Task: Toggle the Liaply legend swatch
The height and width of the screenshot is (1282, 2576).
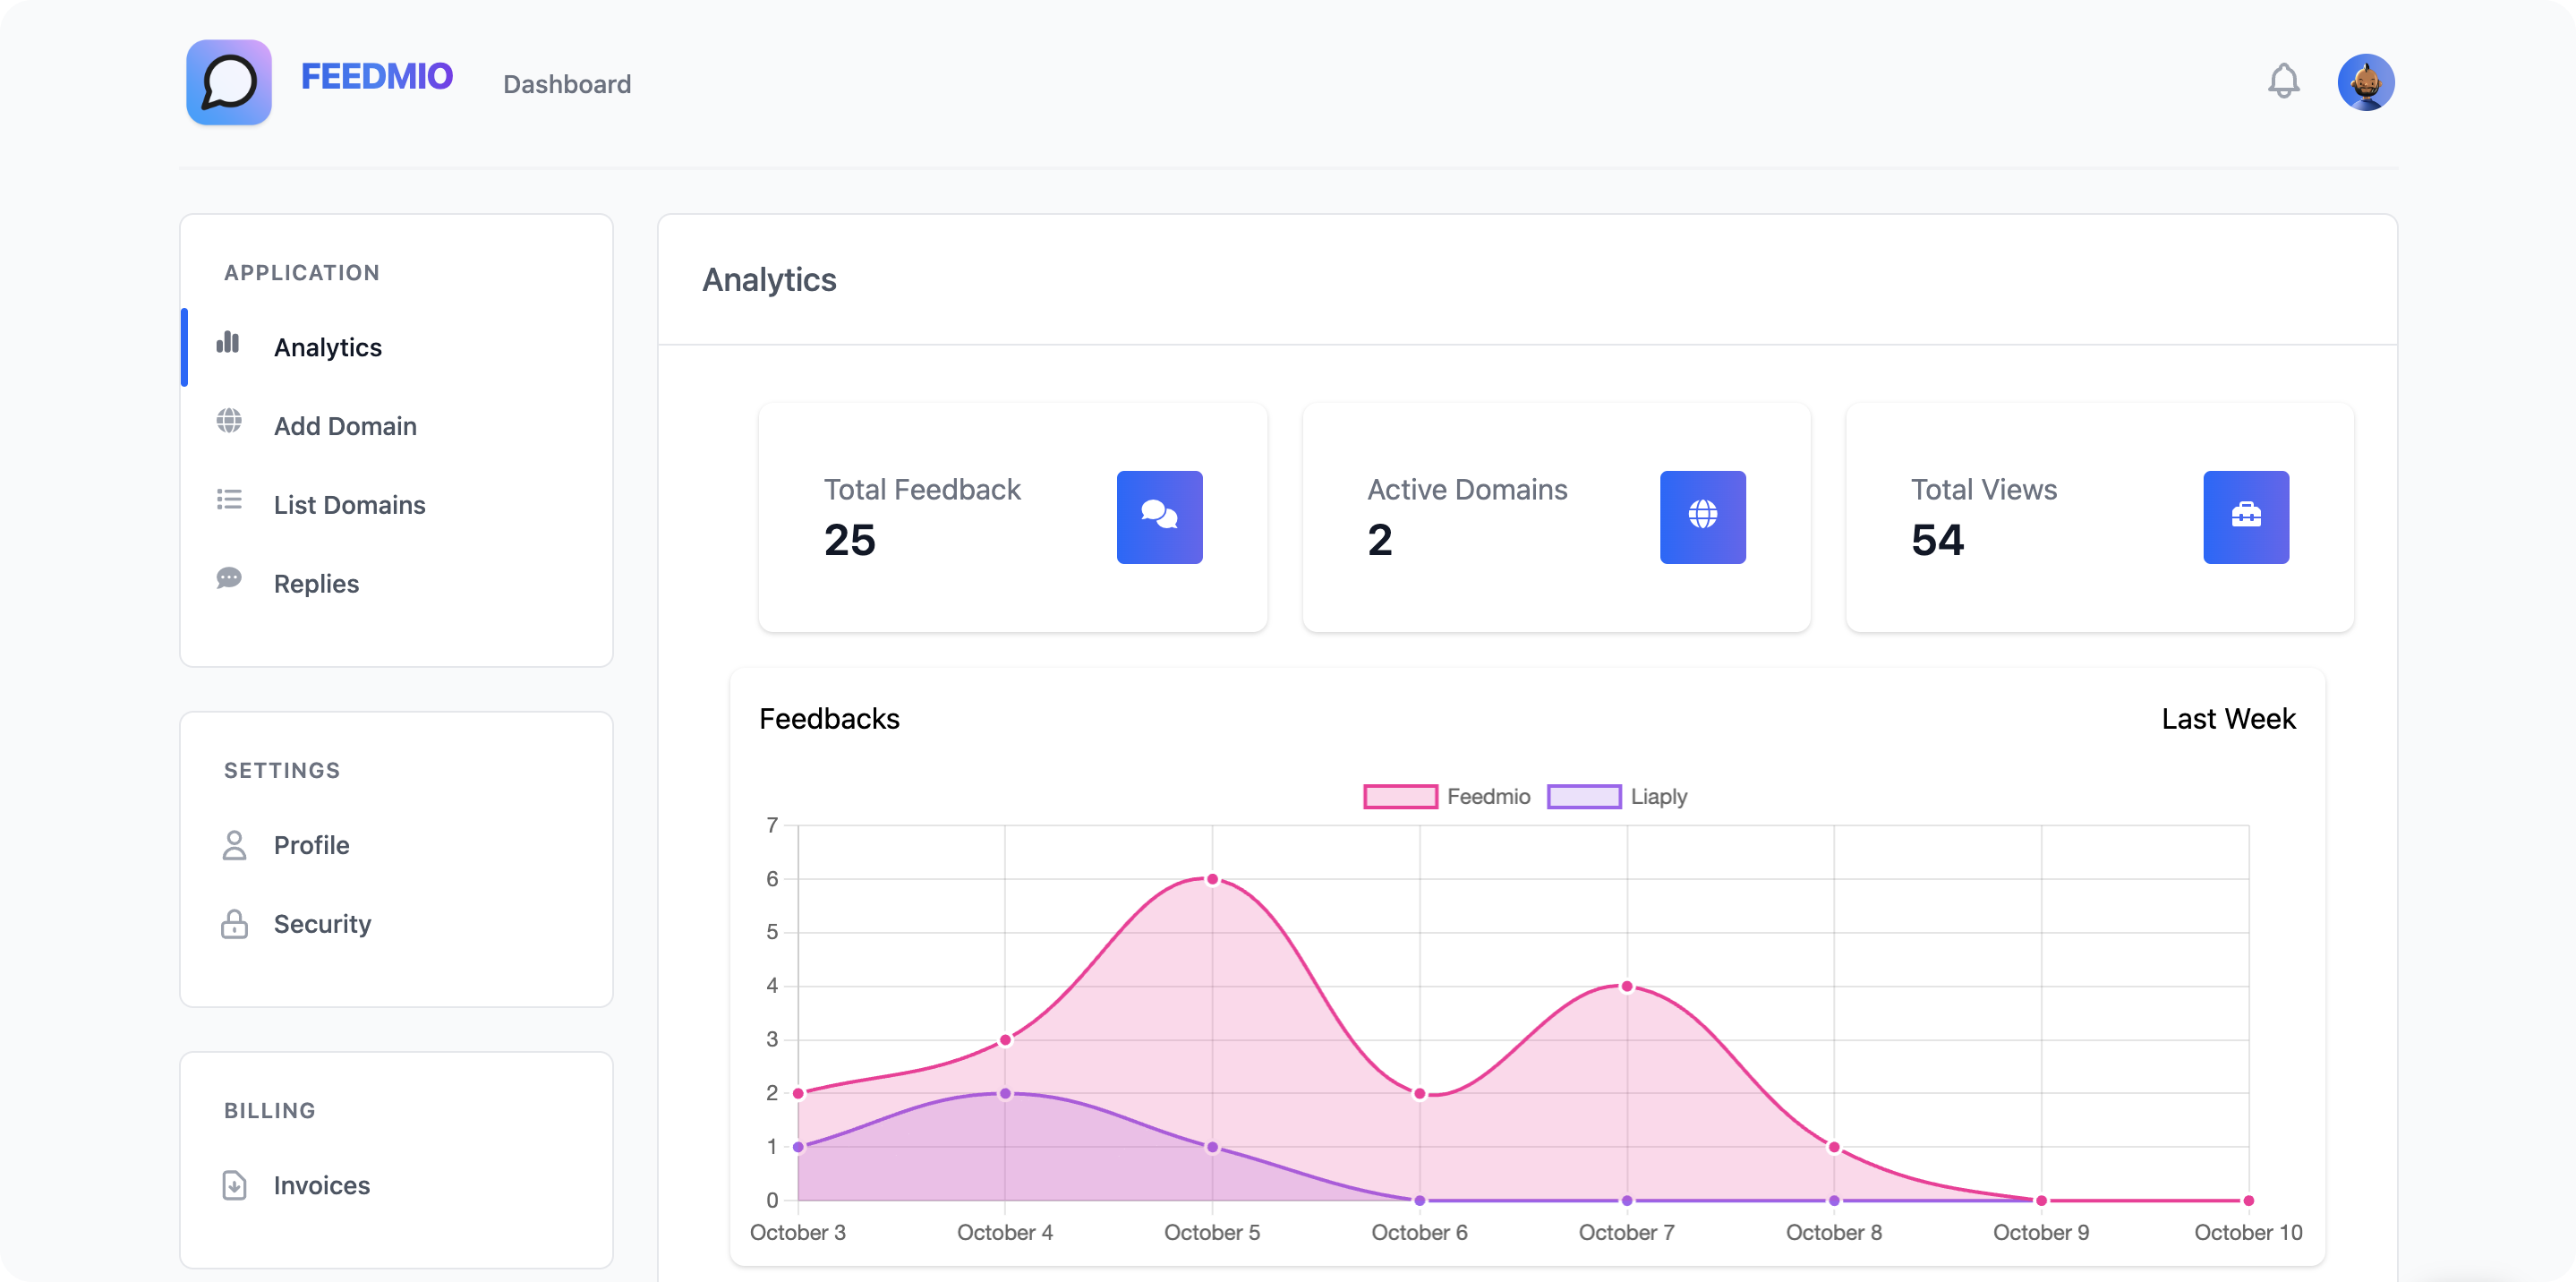Action: (x=1584, y=797)
